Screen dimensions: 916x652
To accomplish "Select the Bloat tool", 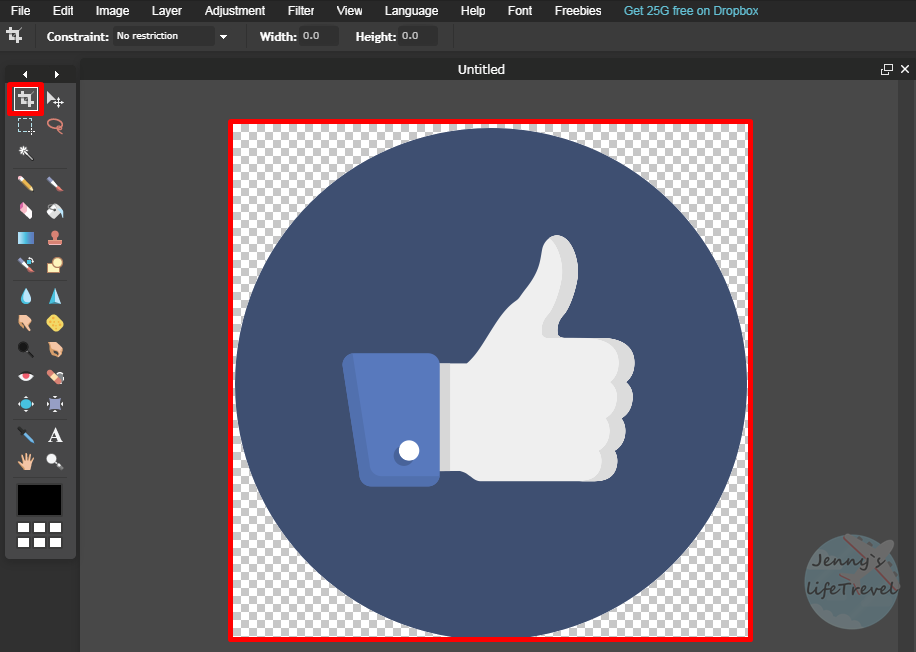I will [26, 404].
